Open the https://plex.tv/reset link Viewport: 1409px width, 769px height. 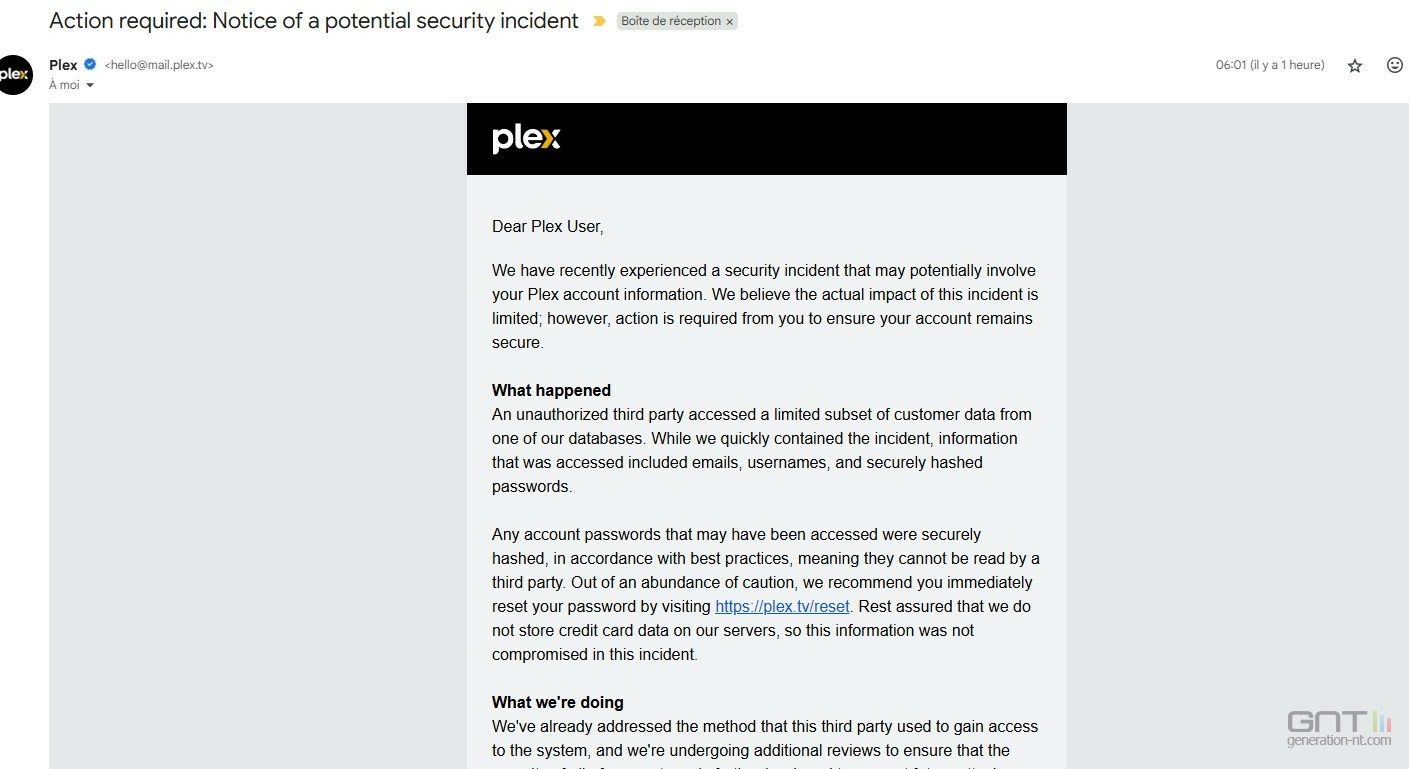click(782, 606)
